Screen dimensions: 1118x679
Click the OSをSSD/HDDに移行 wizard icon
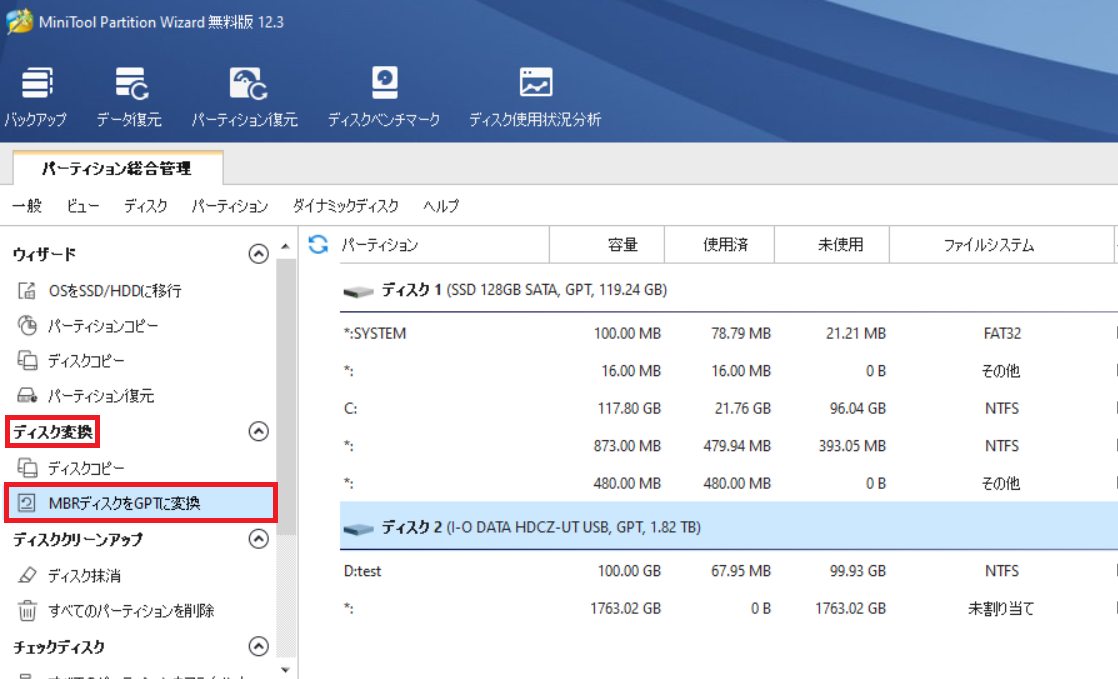pyautogui.click(x=27, y=290)
